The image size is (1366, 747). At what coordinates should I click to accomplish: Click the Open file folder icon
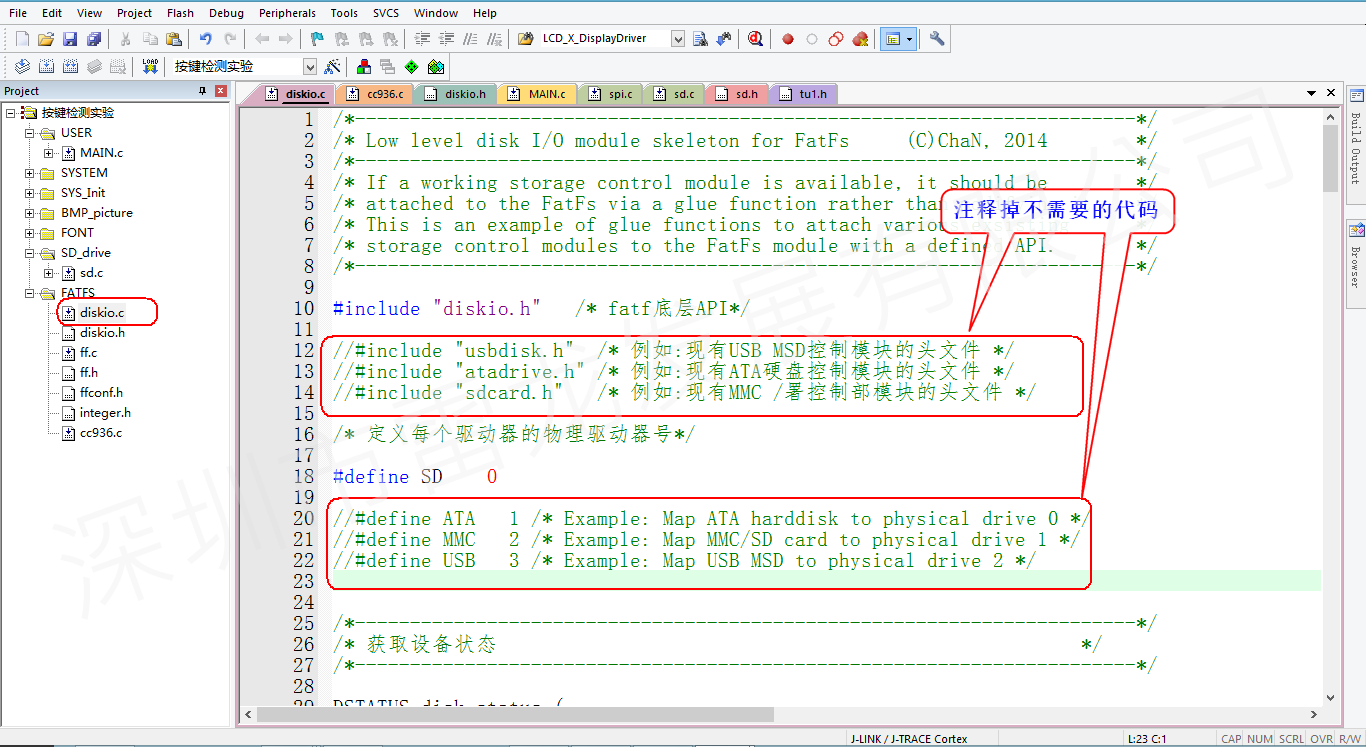coord(45,39)
